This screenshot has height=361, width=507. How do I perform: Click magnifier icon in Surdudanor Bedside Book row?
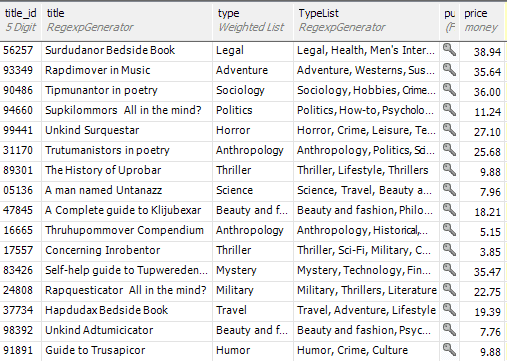point(449,50)
